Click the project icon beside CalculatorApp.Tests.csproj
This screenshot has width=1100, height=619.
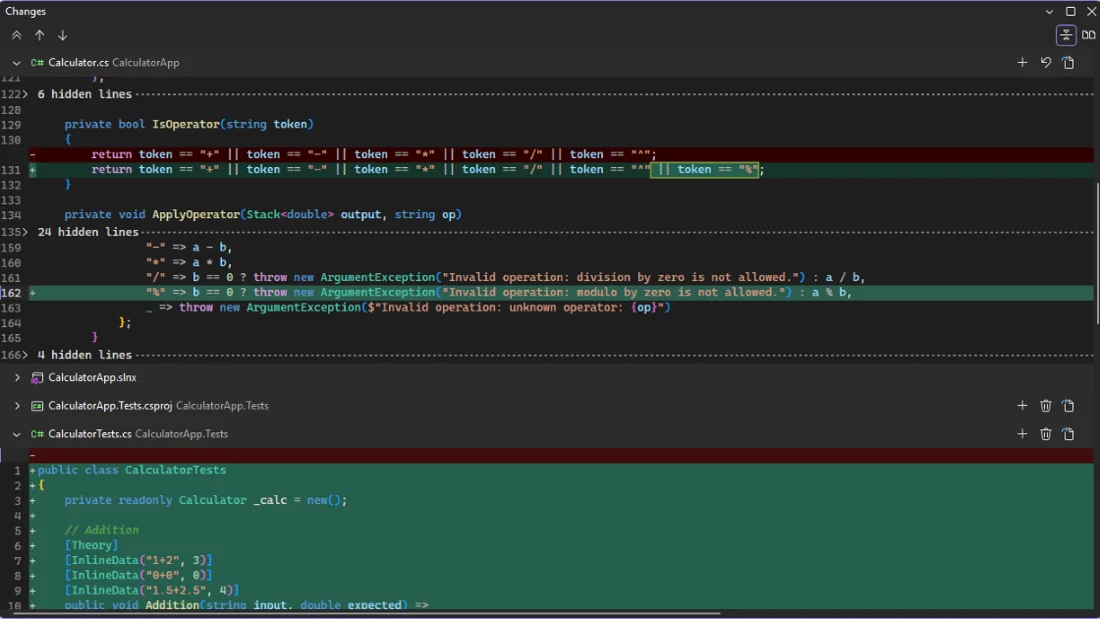pos(37,406)
